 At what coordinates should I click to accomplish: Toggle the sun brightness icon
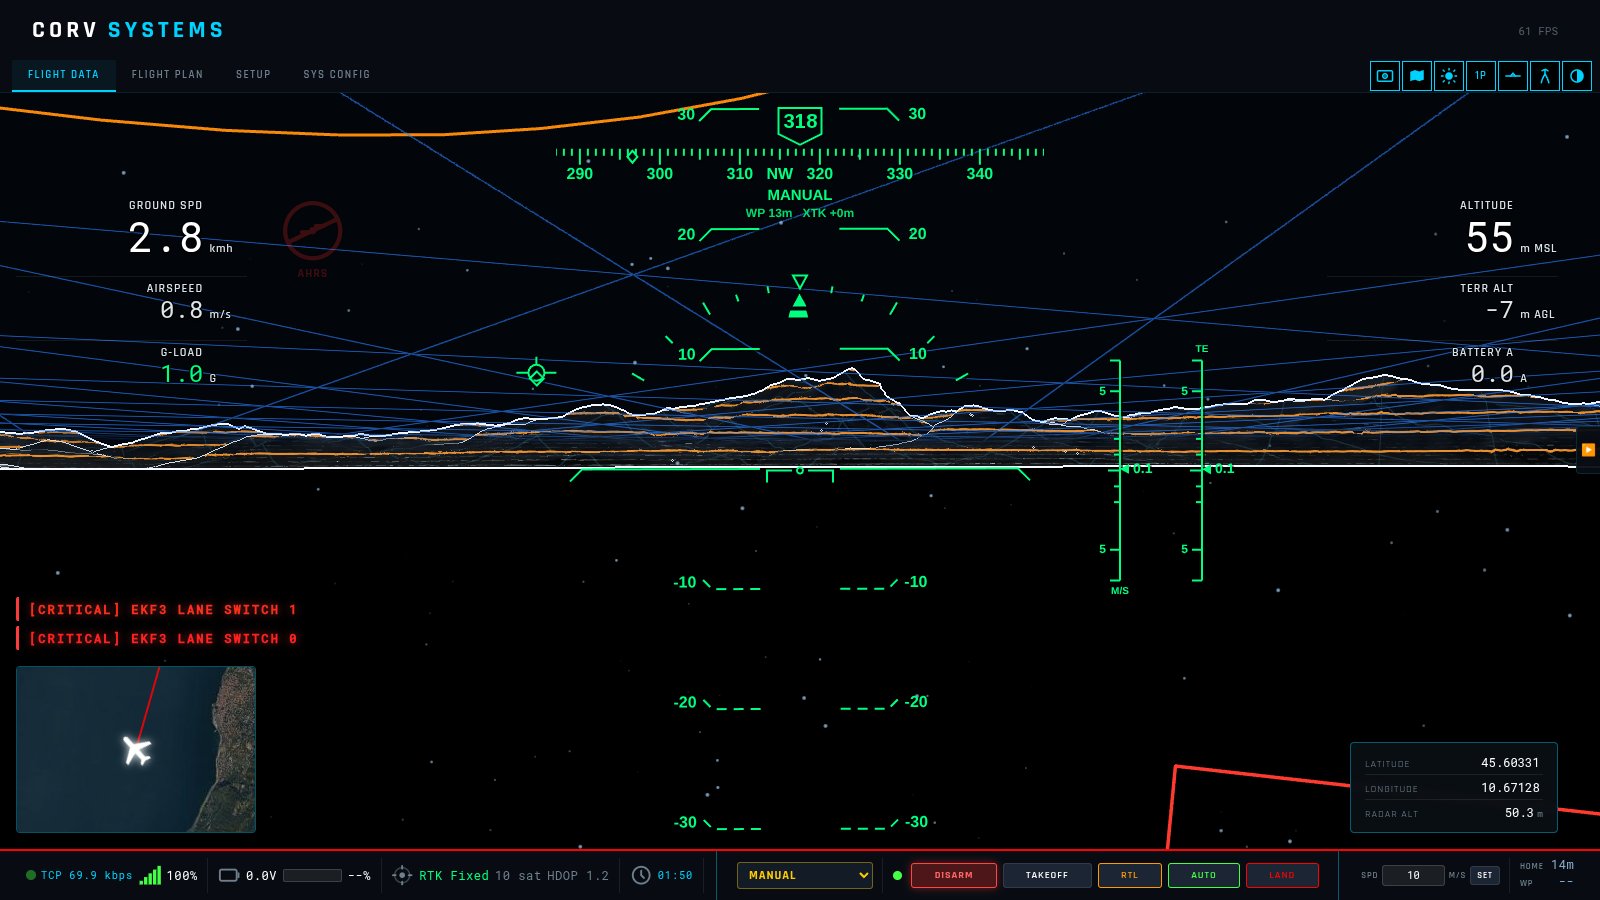(x=1449, y=76)
